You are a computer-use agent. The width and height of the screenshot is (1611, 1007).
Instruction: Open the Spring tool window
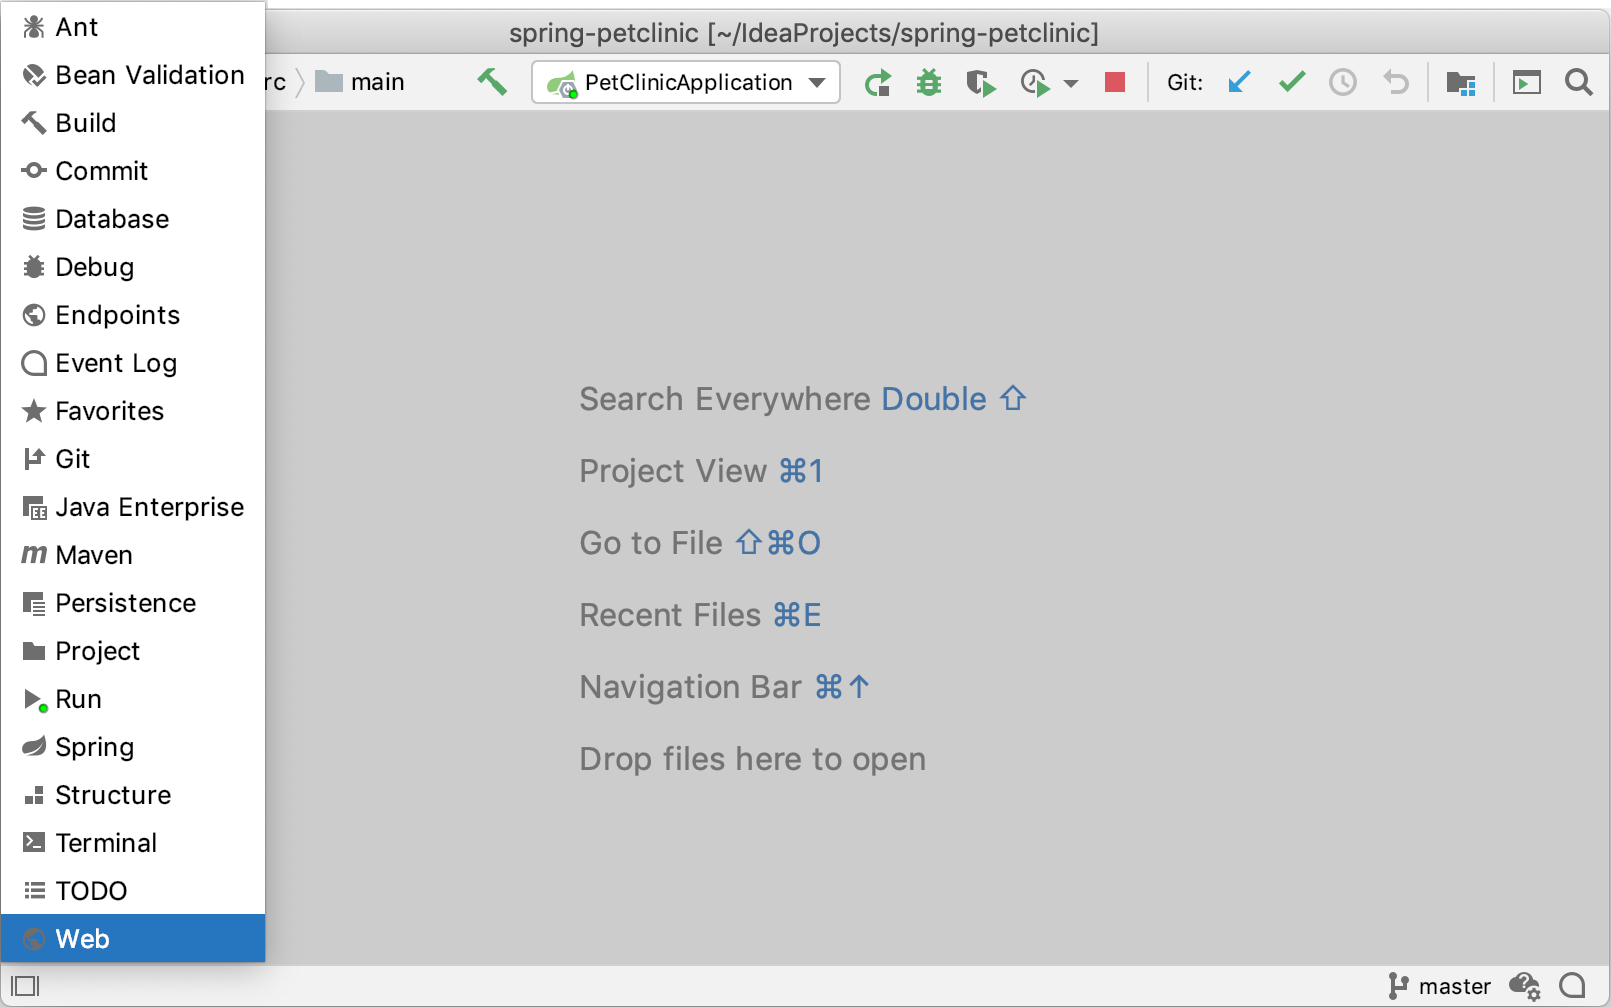click(133, 747)
